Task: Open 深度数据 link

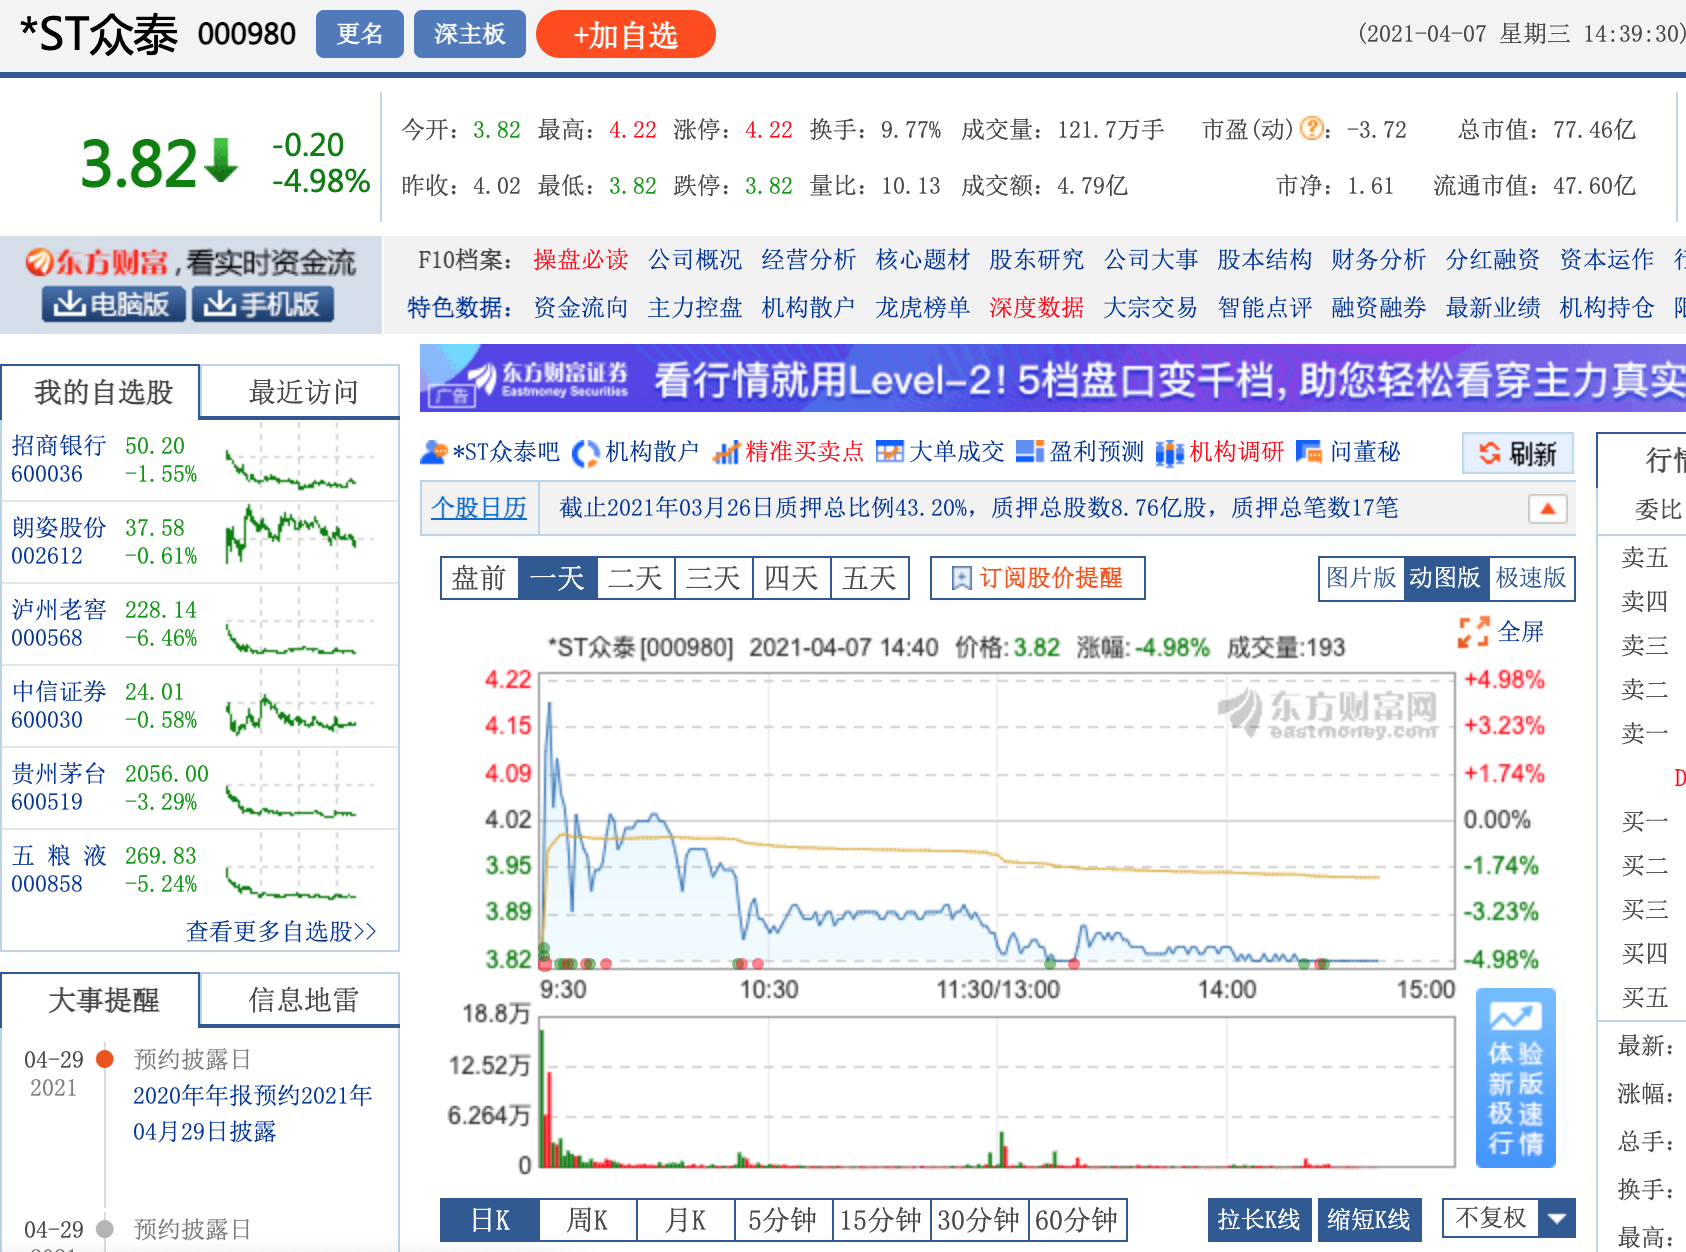Action: click(1037, 307)
